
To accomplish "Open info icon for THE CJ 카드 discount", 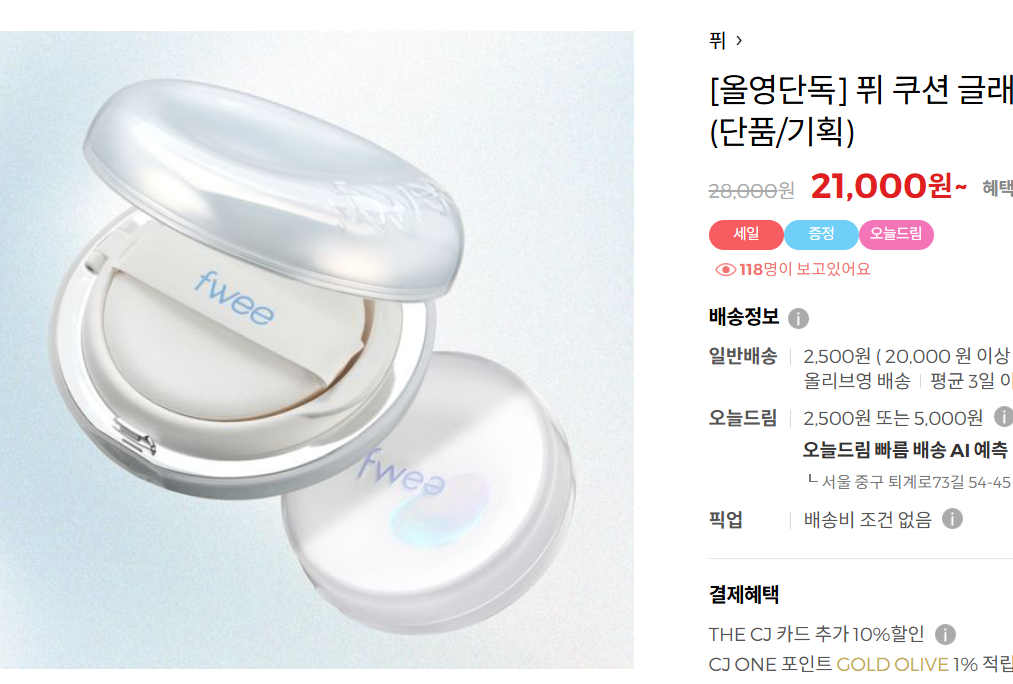I will pyautogui.click(x=945, y=634).
